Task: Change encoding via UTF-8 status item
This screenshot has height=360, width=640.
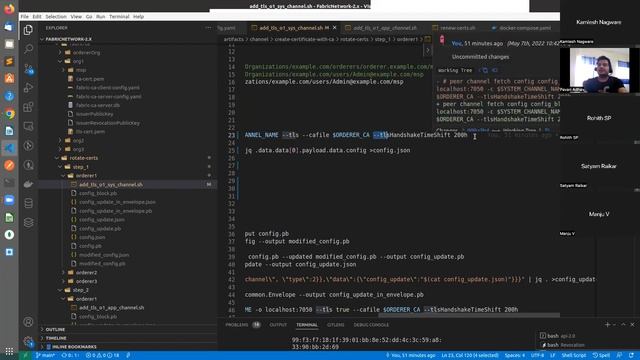Action: [x=537, y=356]
